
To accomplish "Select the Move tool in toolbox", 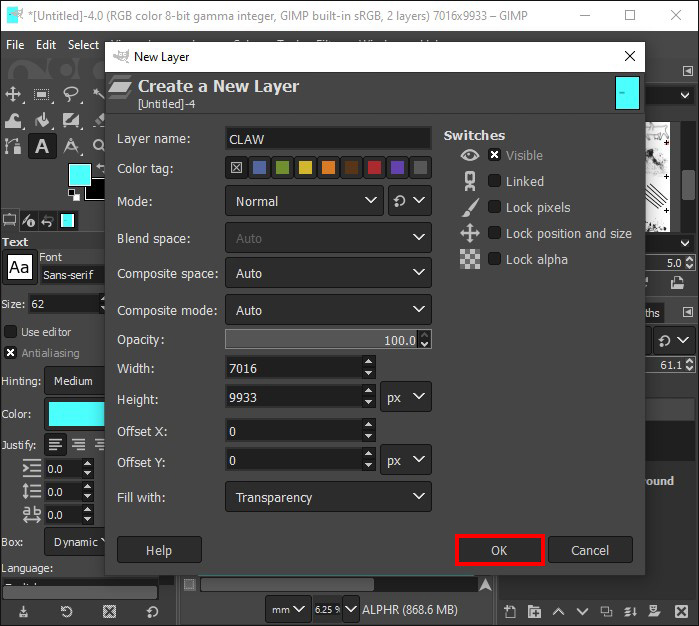I will tap(13, 94).
